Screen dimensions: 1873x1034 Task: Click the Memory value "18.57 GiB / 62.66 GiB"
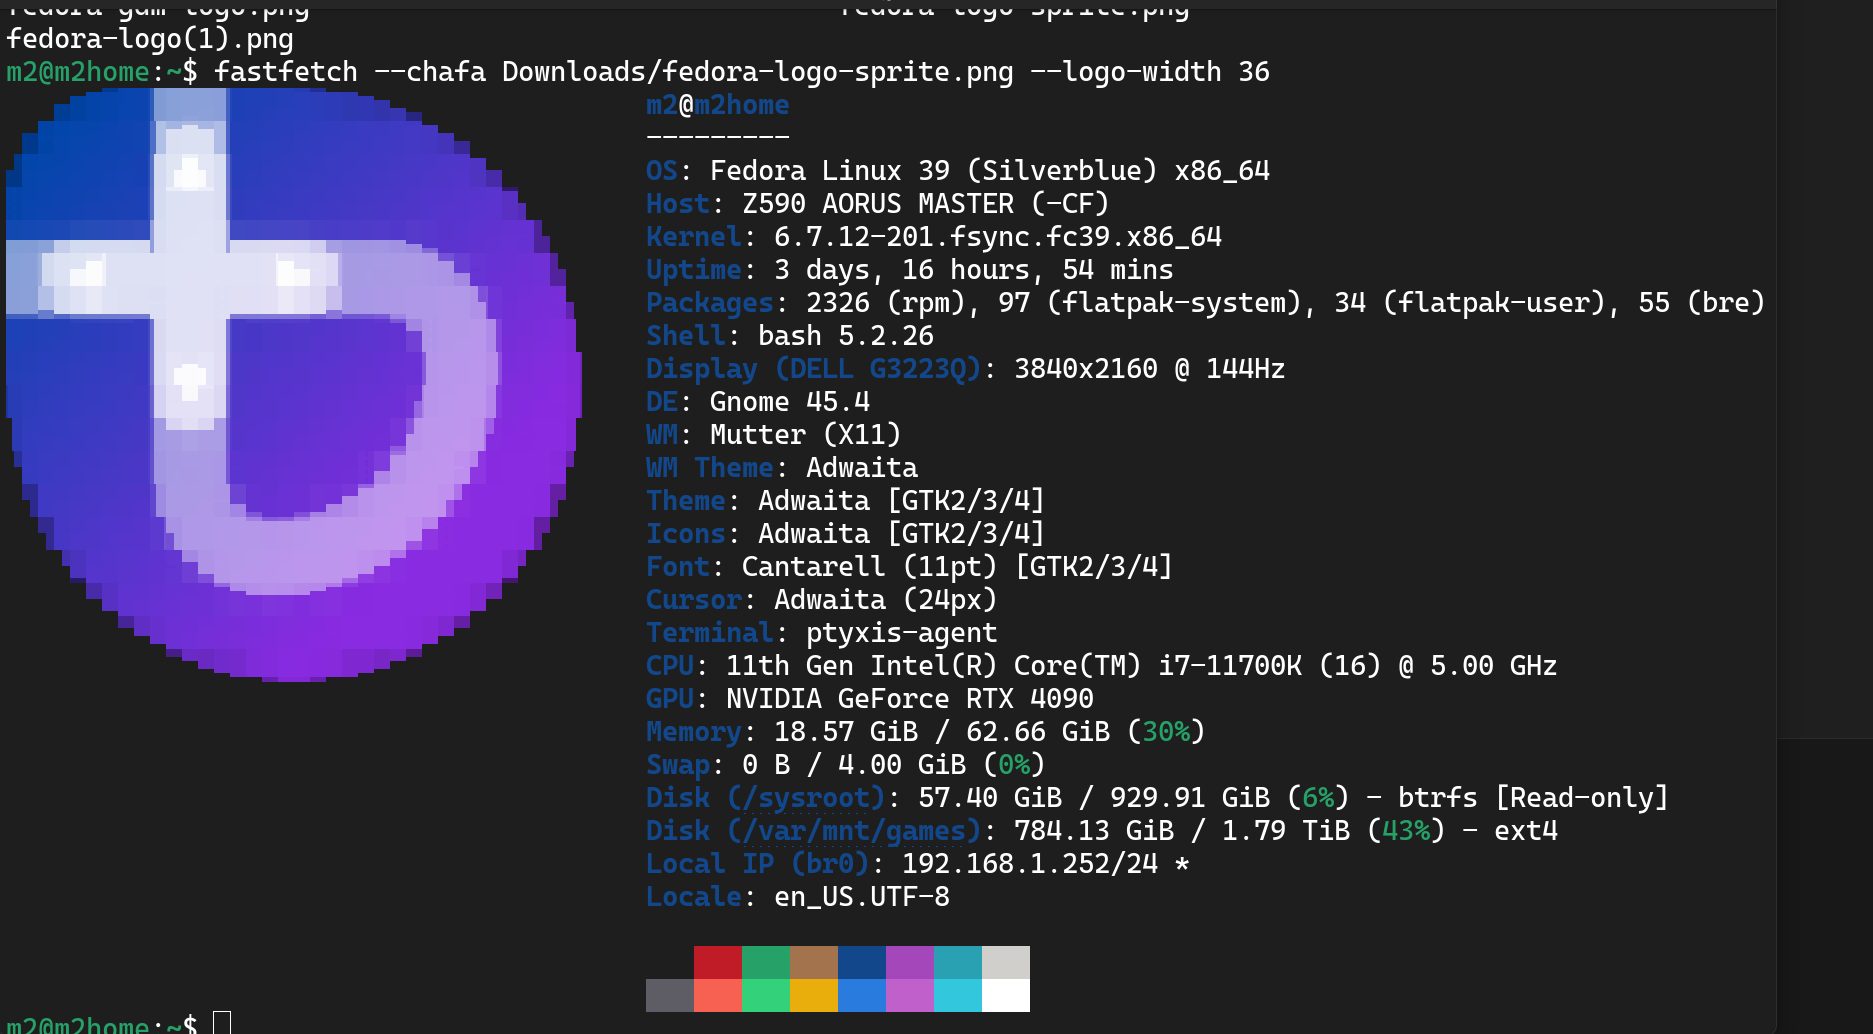click(942, 732)
